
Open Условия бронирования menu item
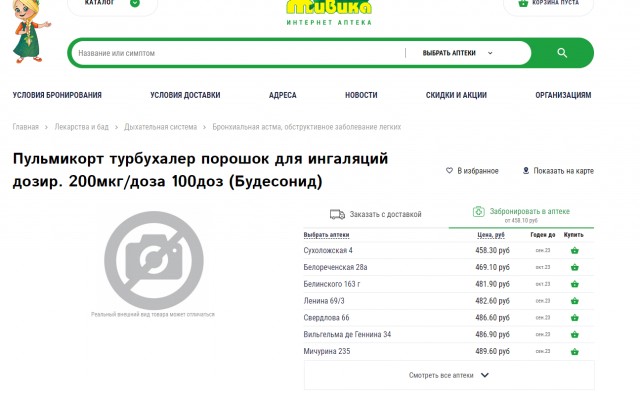coord(57,95)
